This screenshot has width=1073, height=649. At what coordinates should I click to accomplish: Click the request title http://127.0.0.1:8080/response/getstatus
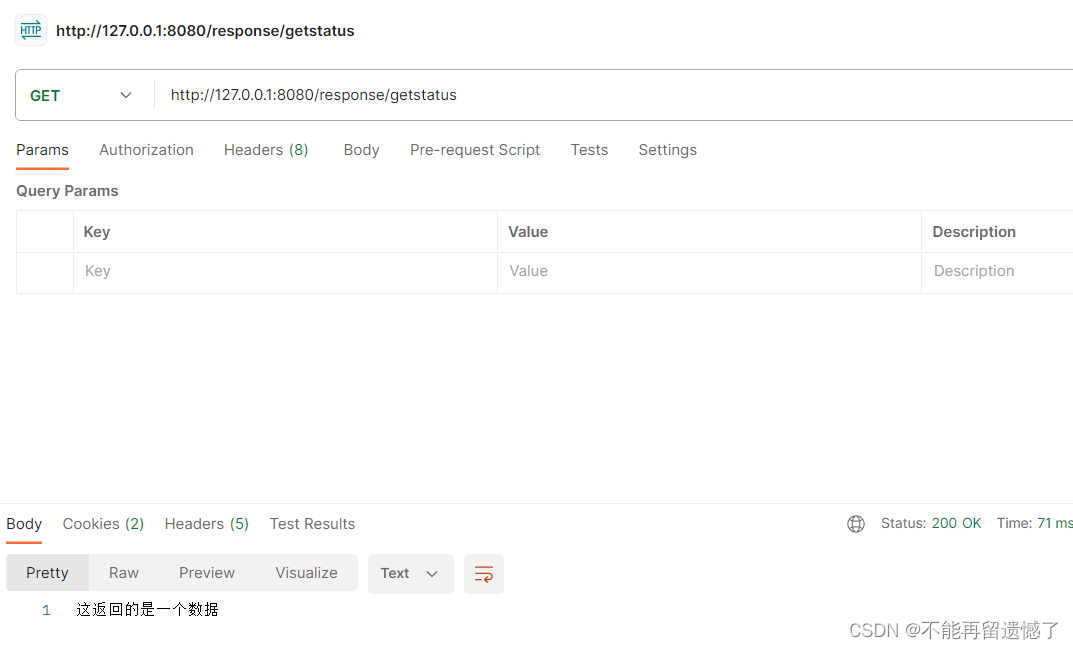tap(205, 31)
